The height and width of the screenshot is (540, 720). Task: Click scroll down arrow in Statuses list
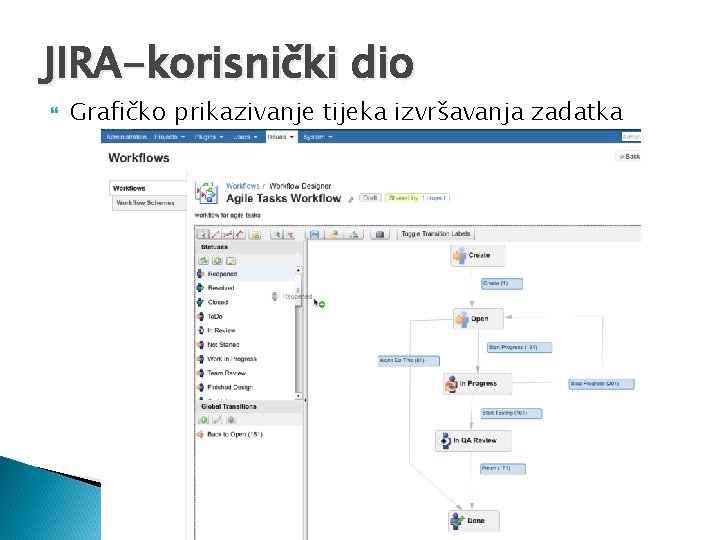(298, 395)
